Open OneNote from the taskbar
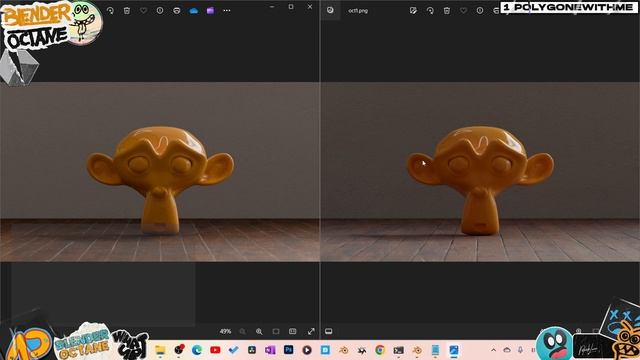Screen dimensions: 640x360 (x=270, y=350)
